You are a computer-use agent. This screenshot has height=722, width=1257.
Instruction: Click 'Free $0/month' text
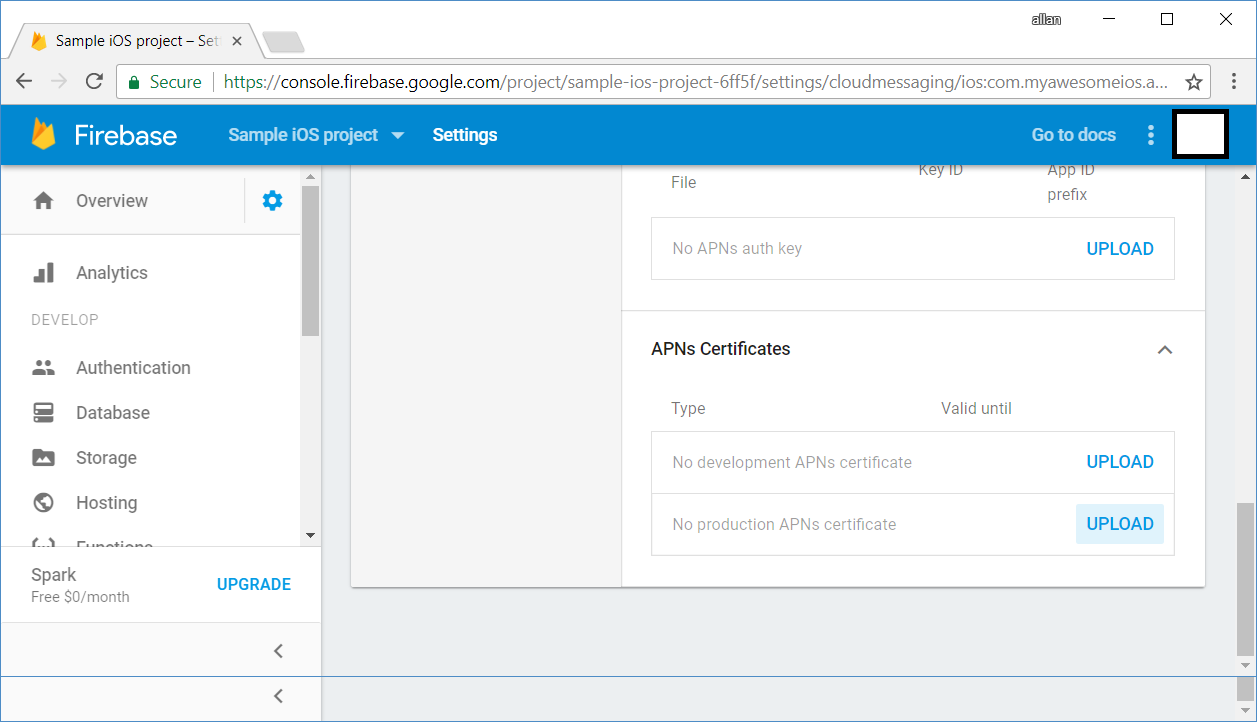(80, 597)
